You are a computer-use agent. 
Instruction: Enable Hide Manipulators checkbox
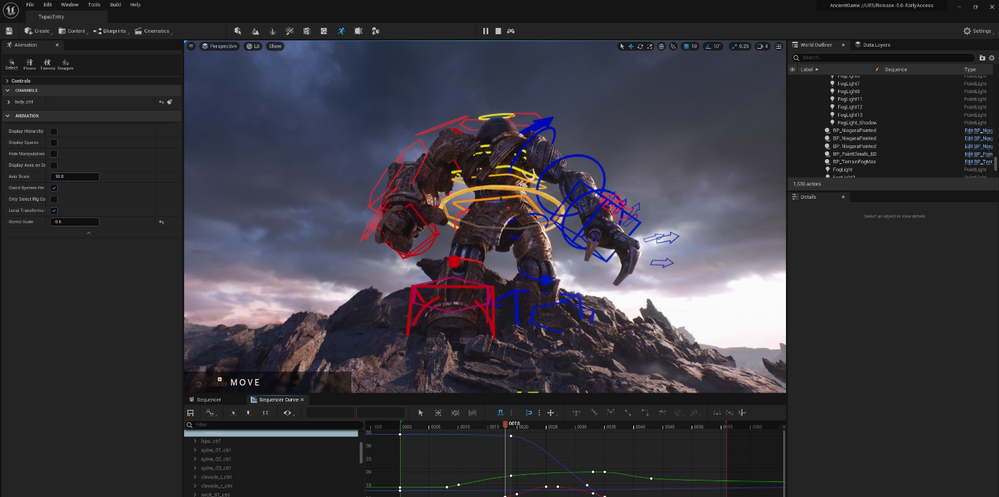[x=54, y=154]
